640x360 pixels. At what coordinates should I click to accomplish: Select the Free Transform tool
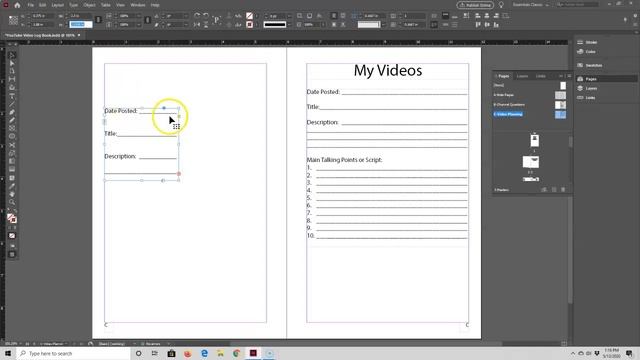12,153
